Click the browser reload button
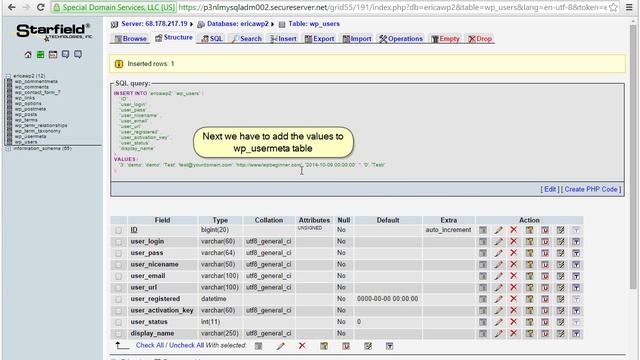This screenshot has height=360, width=640. (40, 7)
